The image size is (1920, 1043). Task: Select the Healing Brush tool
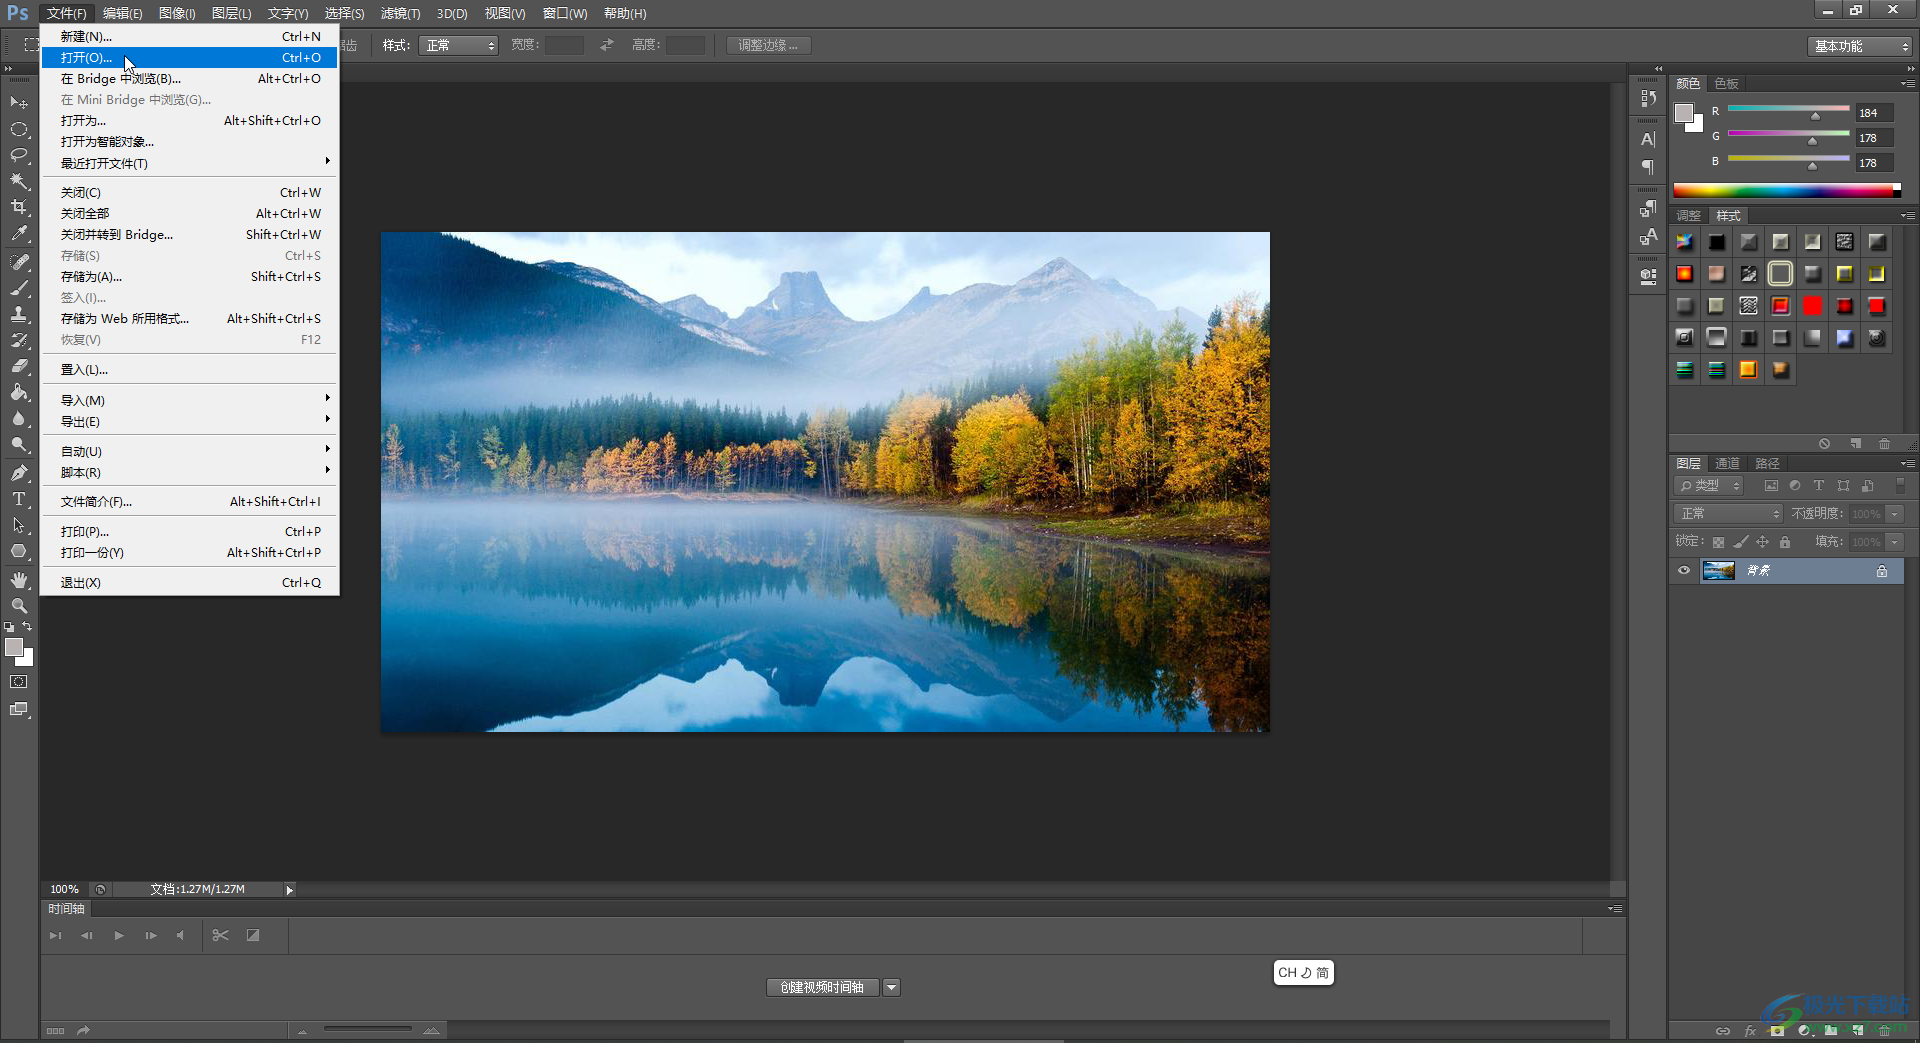coord(19,261)
